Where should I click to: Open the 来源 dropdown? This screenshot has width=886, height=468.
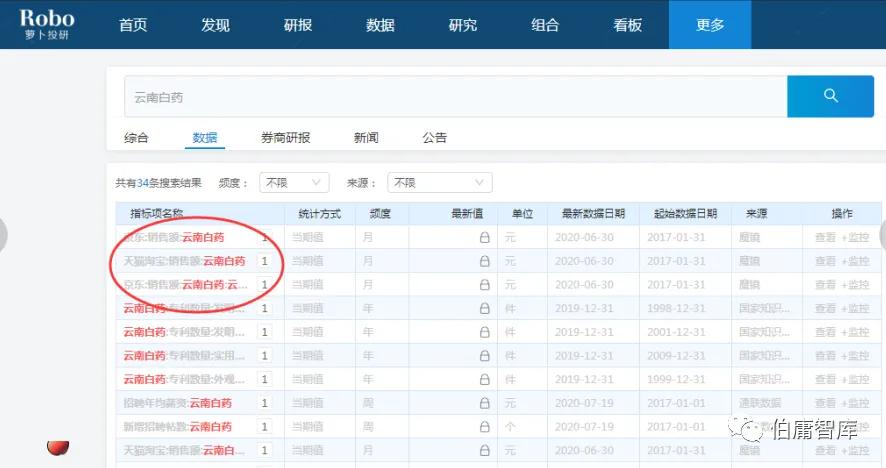pyautogui.click(x=440, y=183)
